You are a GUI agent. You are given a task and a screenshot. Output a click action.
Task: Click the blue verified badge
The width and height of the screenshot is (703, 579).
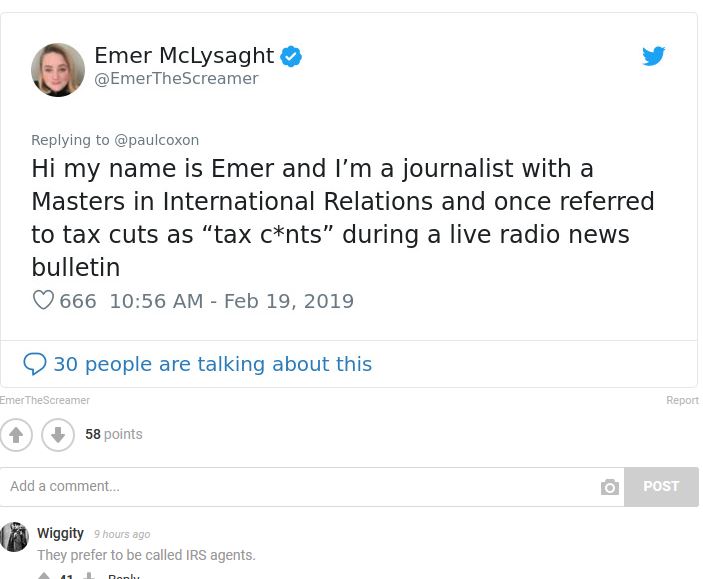point(291,56)
